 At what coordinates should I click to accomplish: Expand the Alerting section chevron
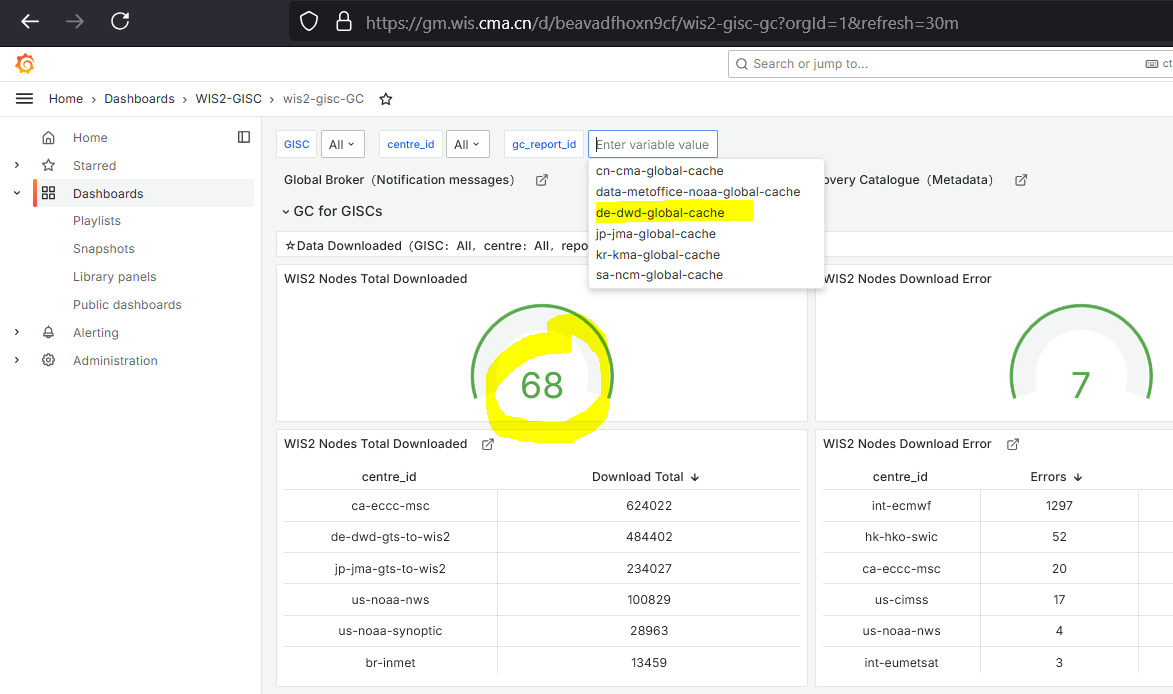point(17,332)
